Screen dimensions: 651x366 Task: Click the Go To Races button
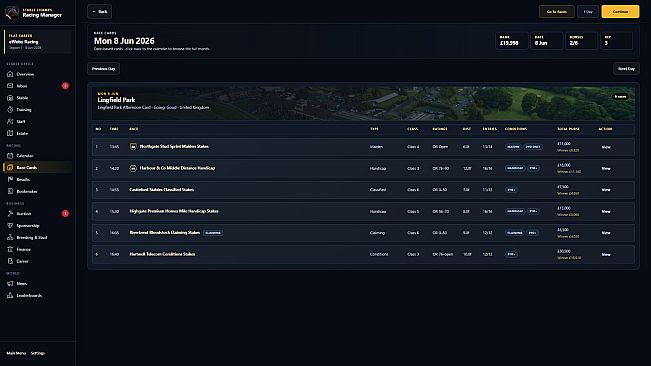(556, 12)
